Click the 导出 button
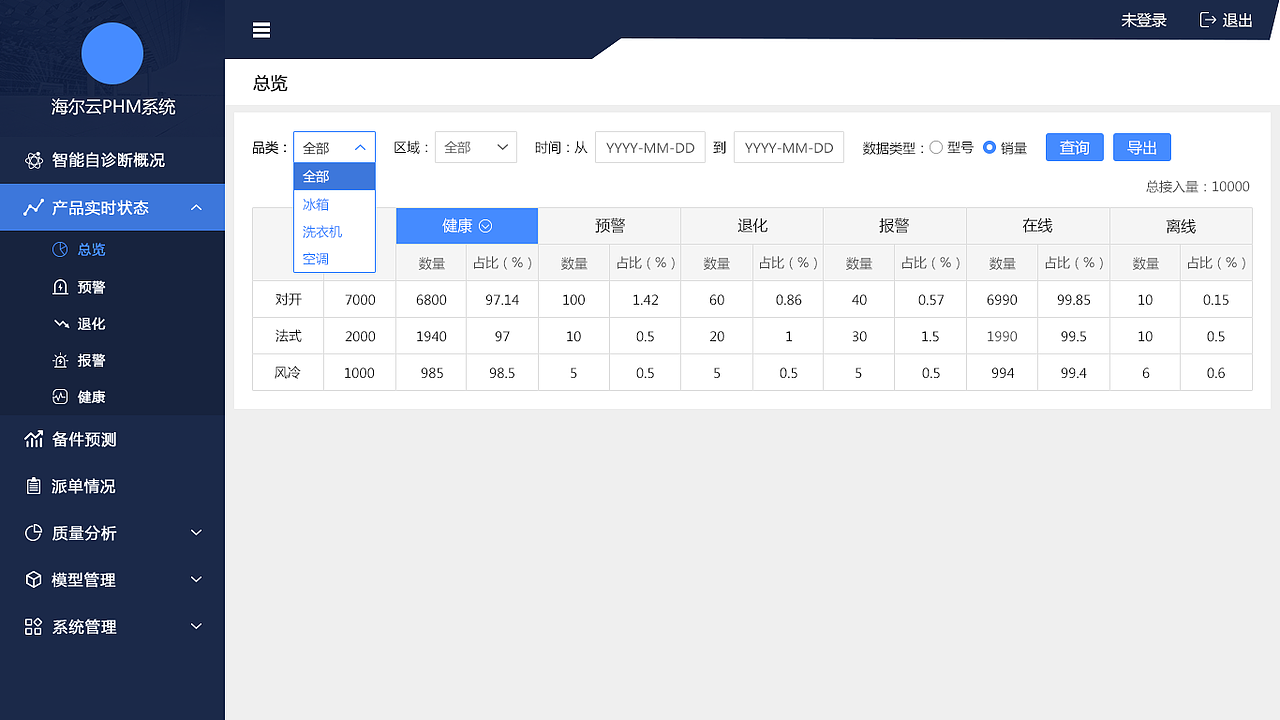The height and width of the screenshot is (720, 1280). (1142, 147)
